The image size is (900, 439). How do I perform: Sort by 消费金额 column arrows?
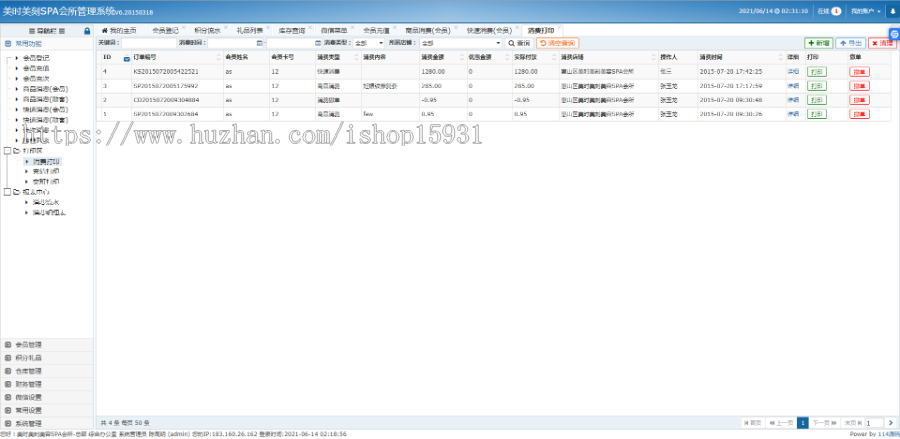click(x=462, y=57)
